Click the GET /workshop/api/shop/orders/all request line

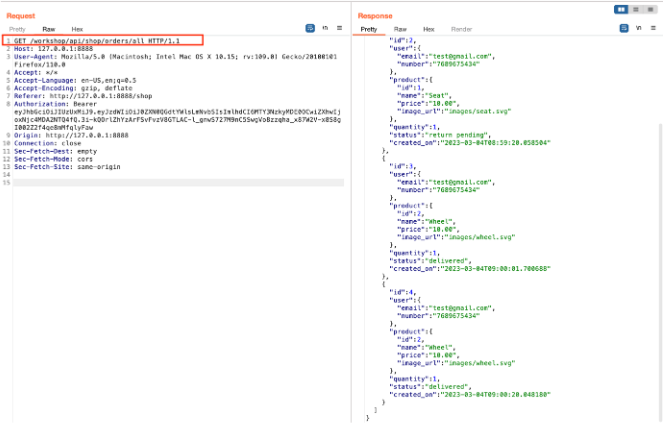click(97, 41)
